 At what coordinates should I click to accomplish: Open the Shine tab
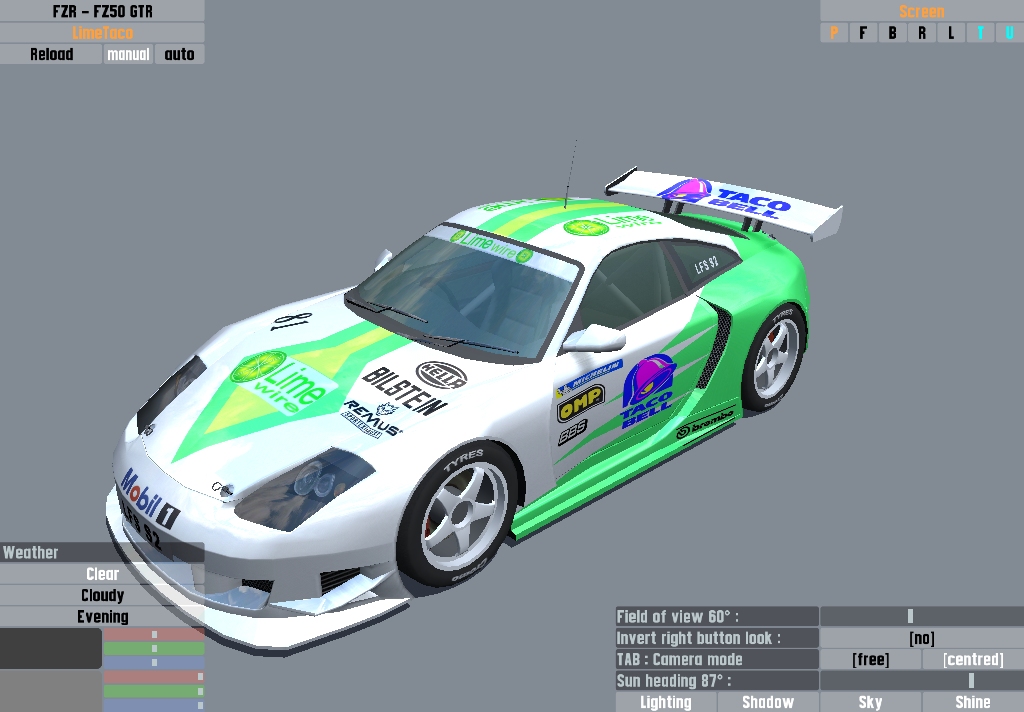[x=973, y=702]
